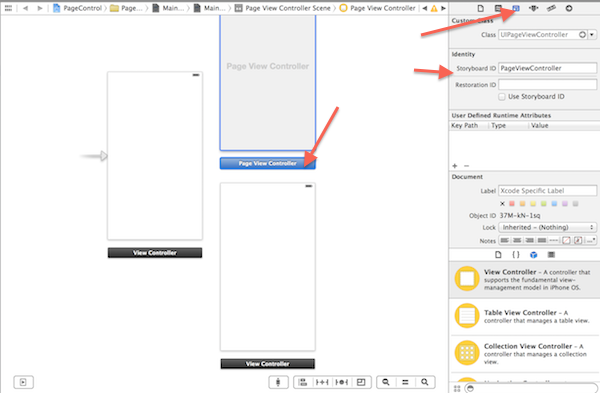Open the Identity inspector tab
The image size is (600, 393).
coord(516,8)
